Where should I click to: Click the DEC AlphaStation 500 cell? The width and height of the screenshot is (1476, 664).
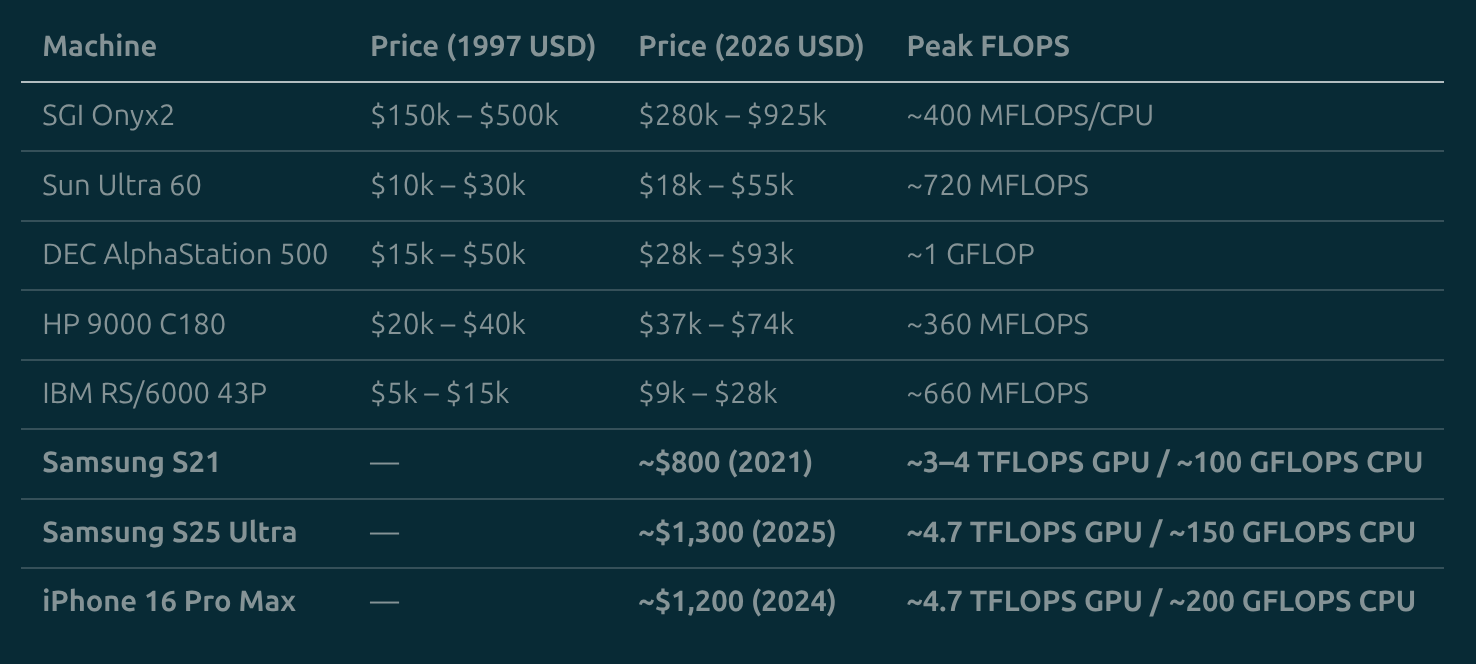pos(185,254)
